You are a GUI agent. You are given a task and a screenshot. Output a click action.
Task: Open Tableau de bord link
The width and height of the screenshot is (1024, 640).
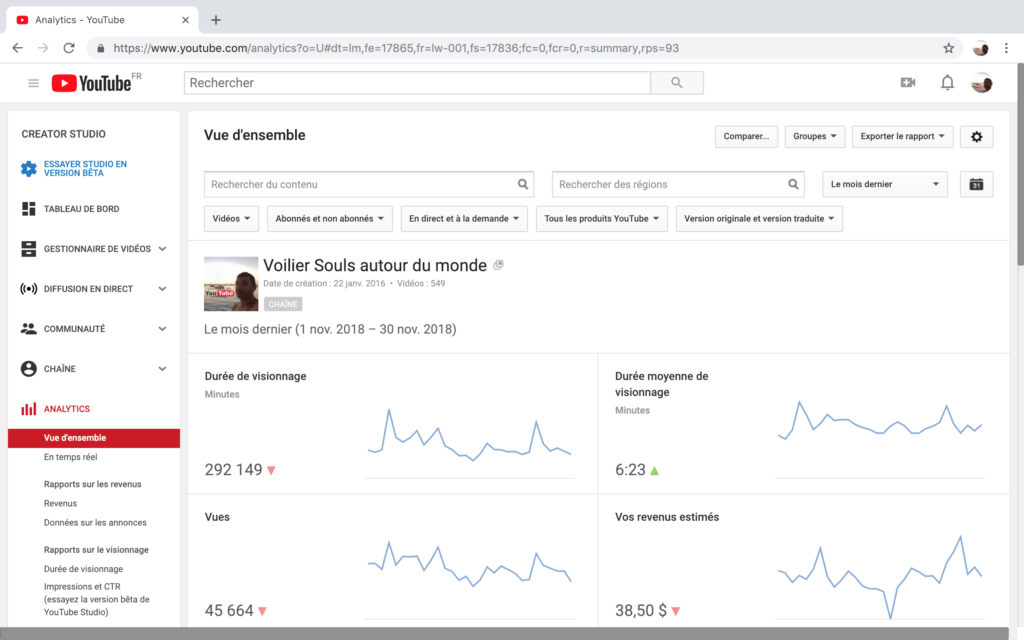(x=82, y=209)
